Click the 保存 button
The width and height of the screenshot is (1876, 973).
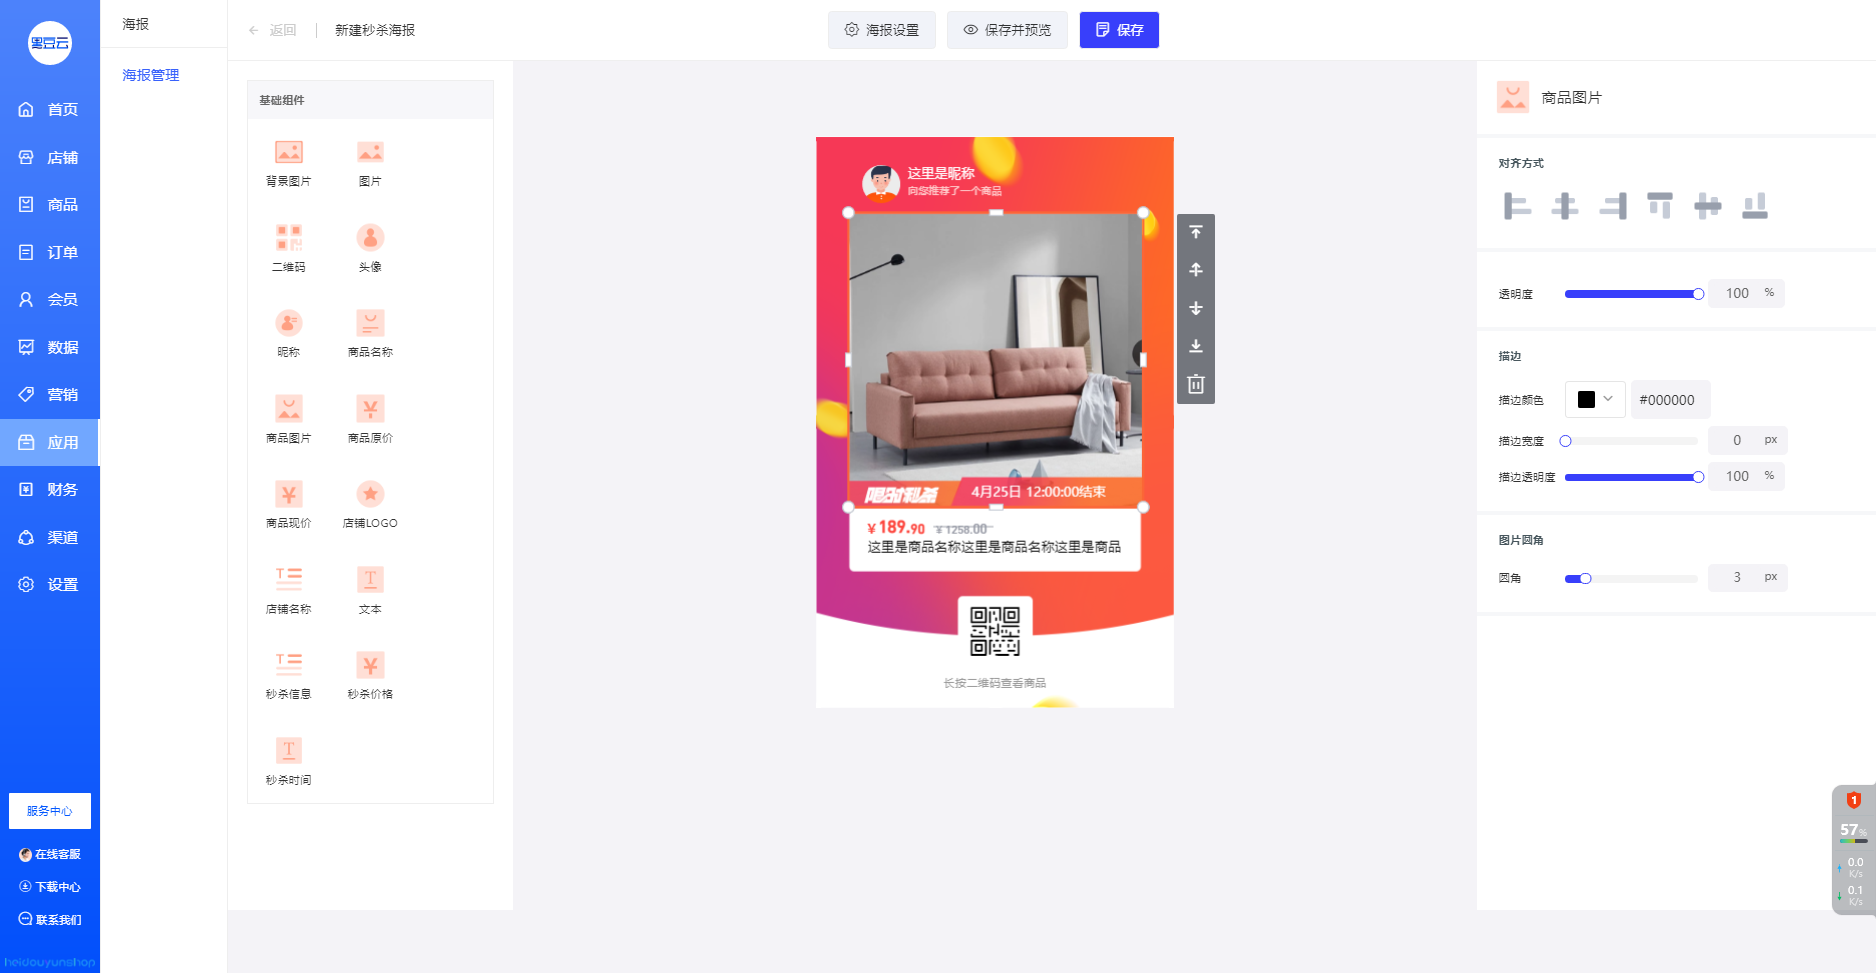point(1119,30)
